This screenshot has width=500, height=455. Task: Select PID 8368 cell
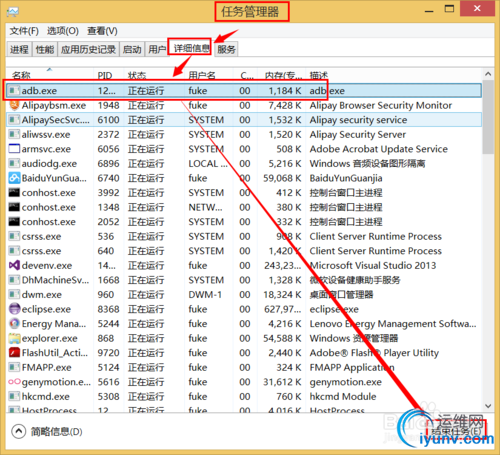point(108,309)
